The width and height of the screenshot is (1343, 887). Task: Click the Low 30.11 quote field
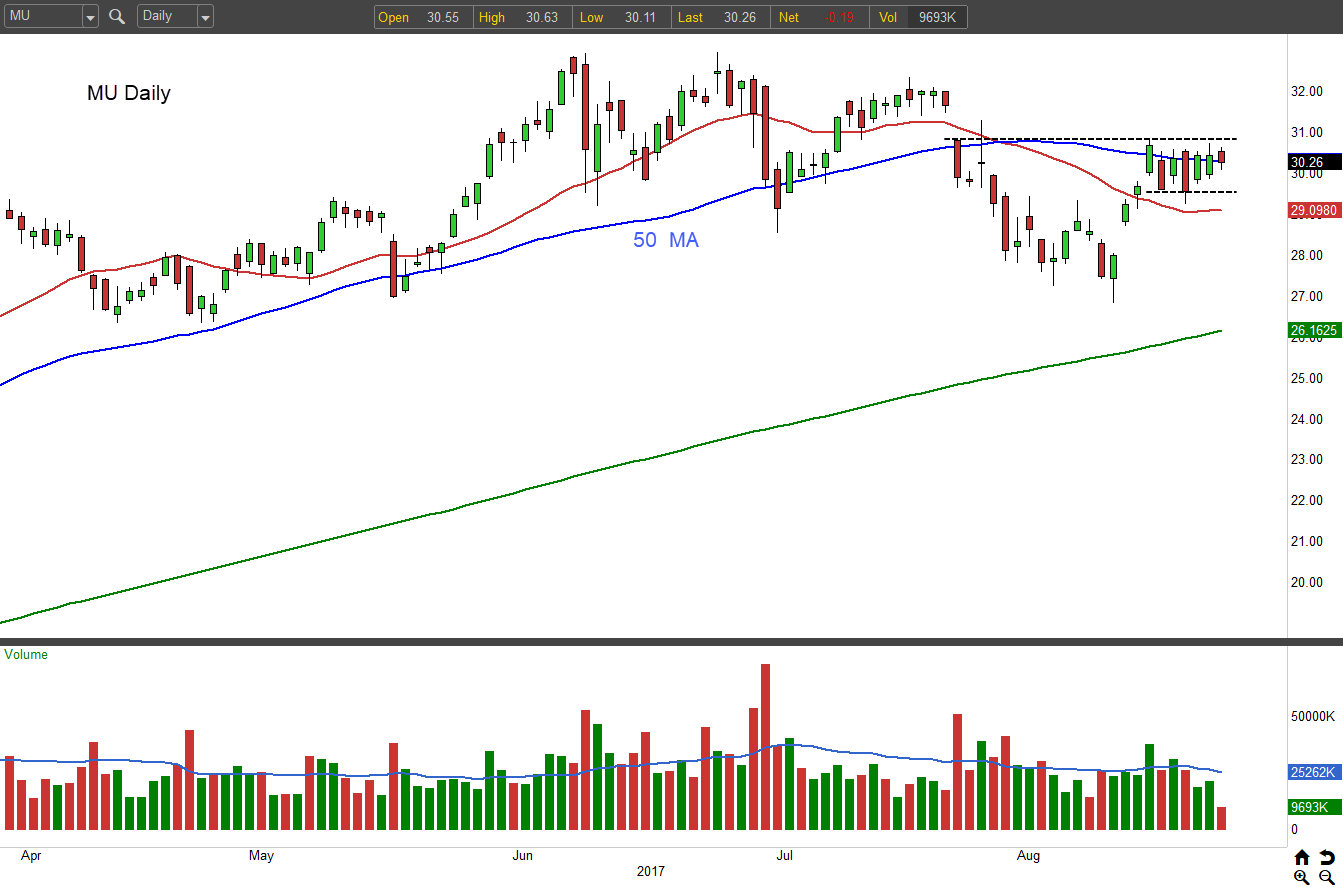click(x=622, y=17)
